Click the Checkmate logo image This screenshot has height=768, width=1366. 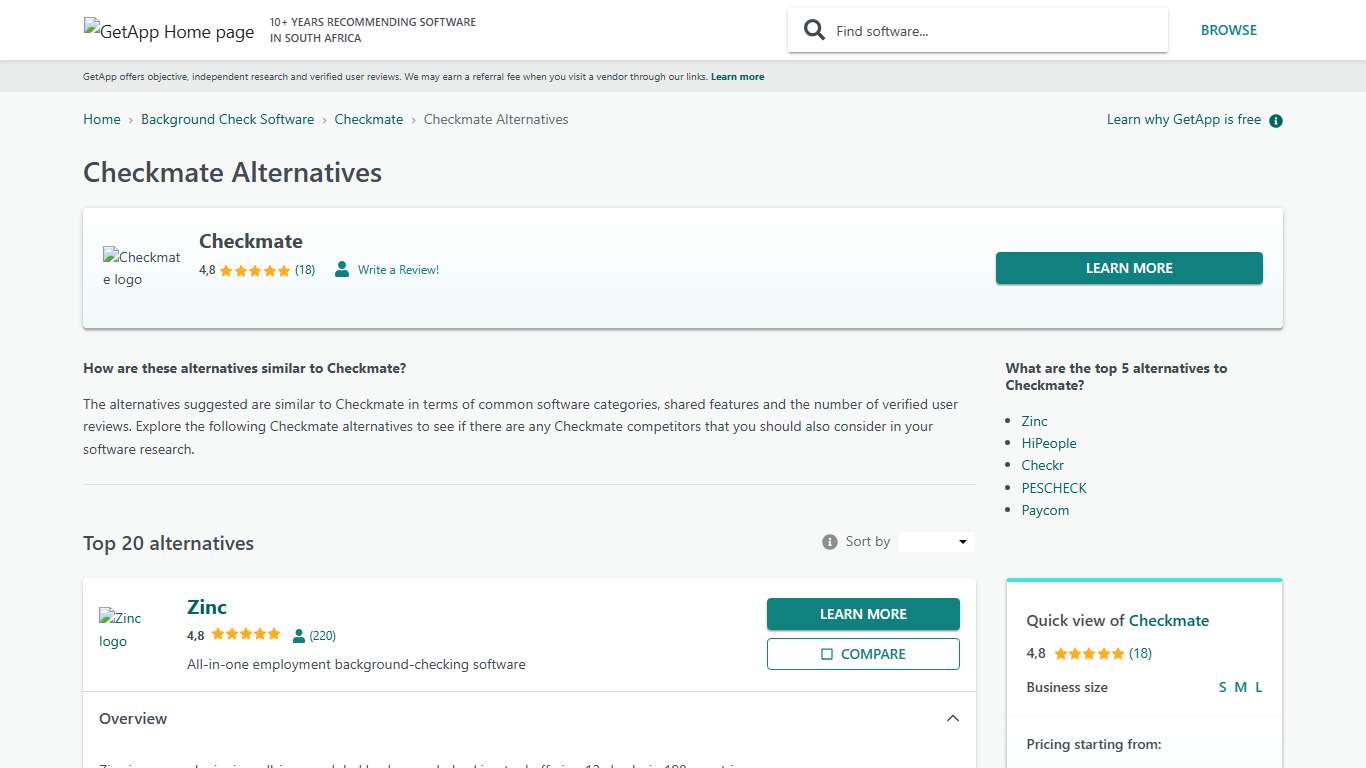(x=141, y=268)
